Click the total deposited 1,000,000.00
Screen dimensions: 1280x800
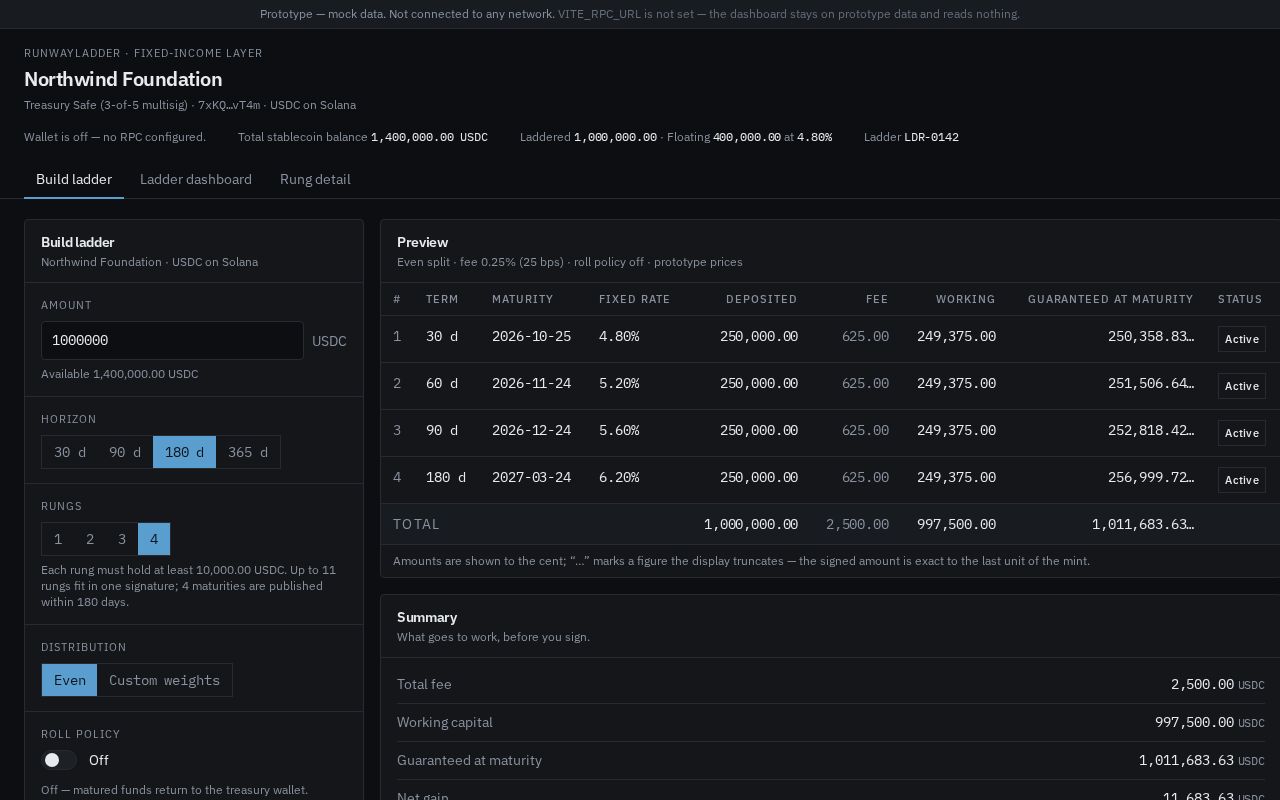[751, 524]
